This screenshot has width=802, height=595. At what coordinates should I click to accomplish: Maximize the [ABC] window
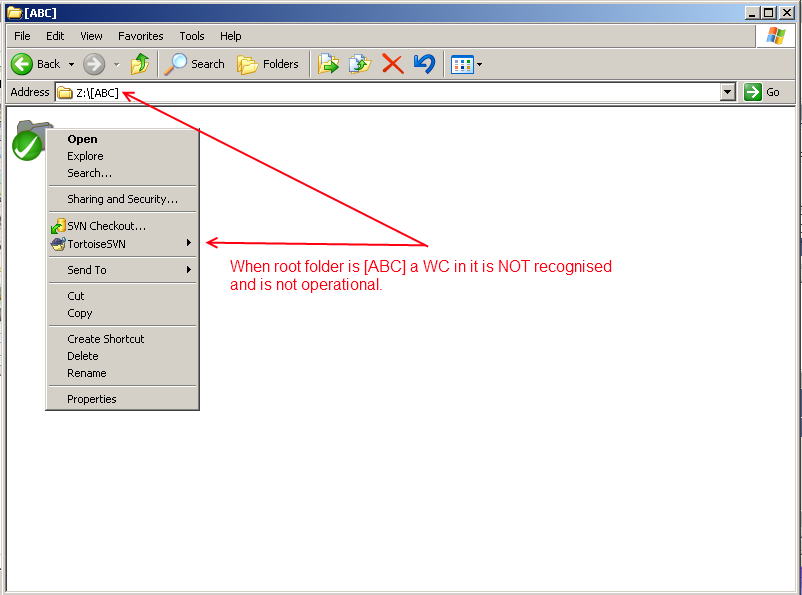[768, 13]
